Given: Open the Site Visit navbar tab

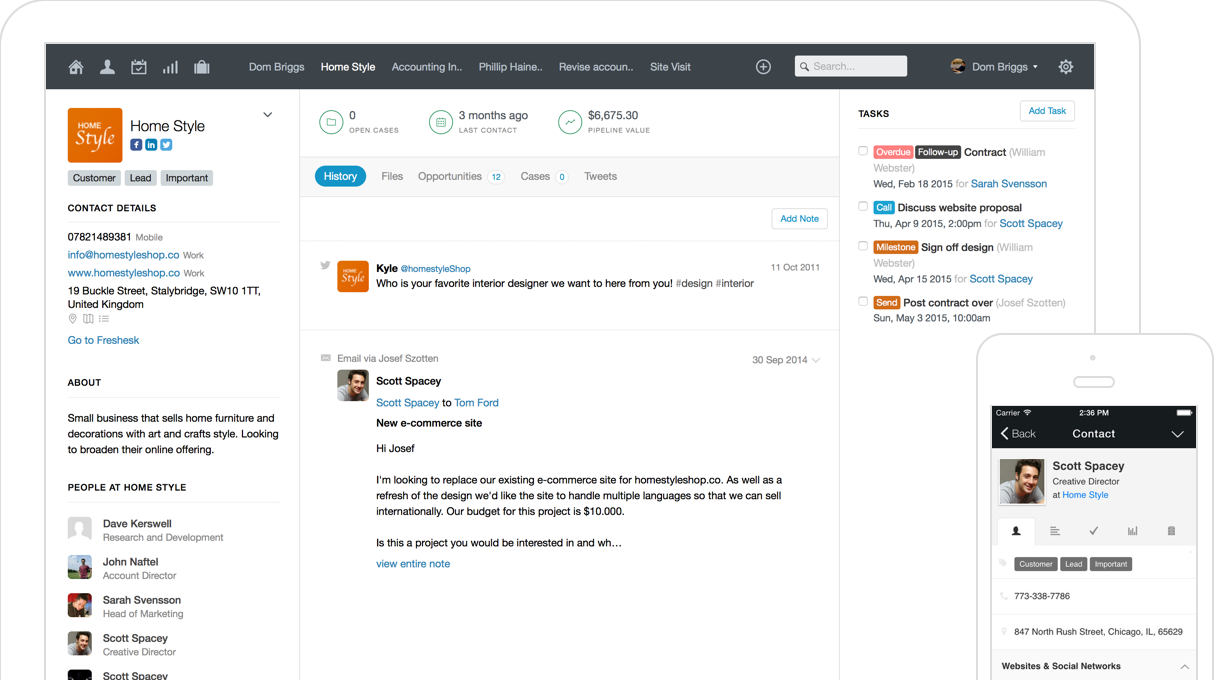Looking at the screenshot, I should coord(670,67).
